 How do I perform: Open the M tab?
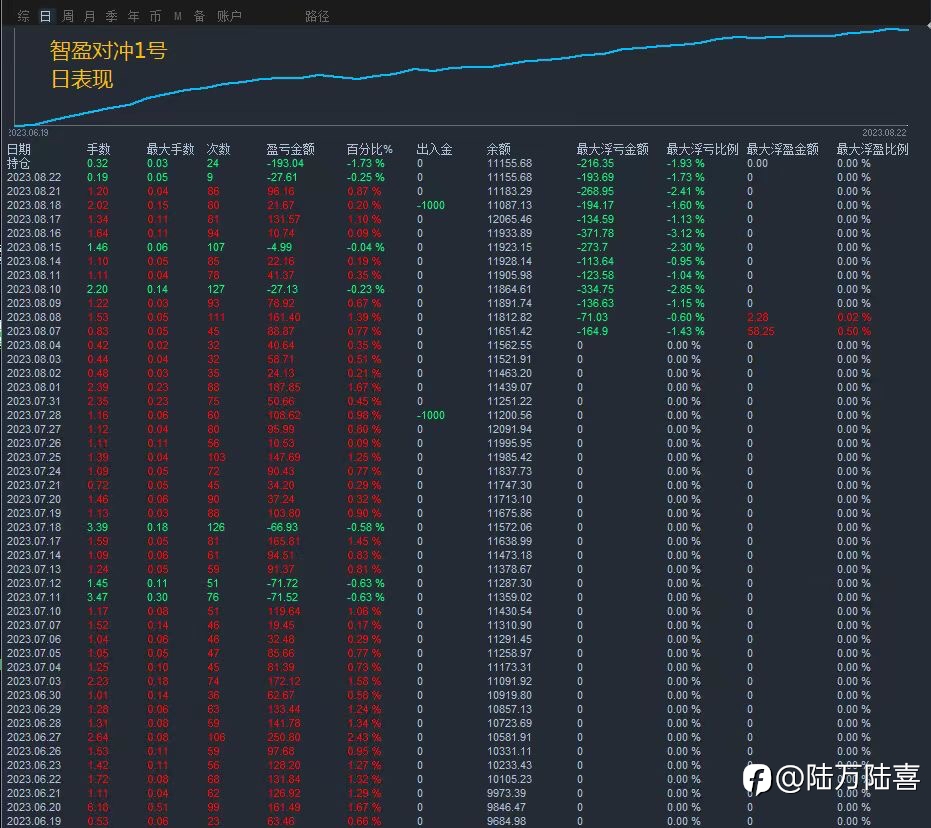point(178,16)
